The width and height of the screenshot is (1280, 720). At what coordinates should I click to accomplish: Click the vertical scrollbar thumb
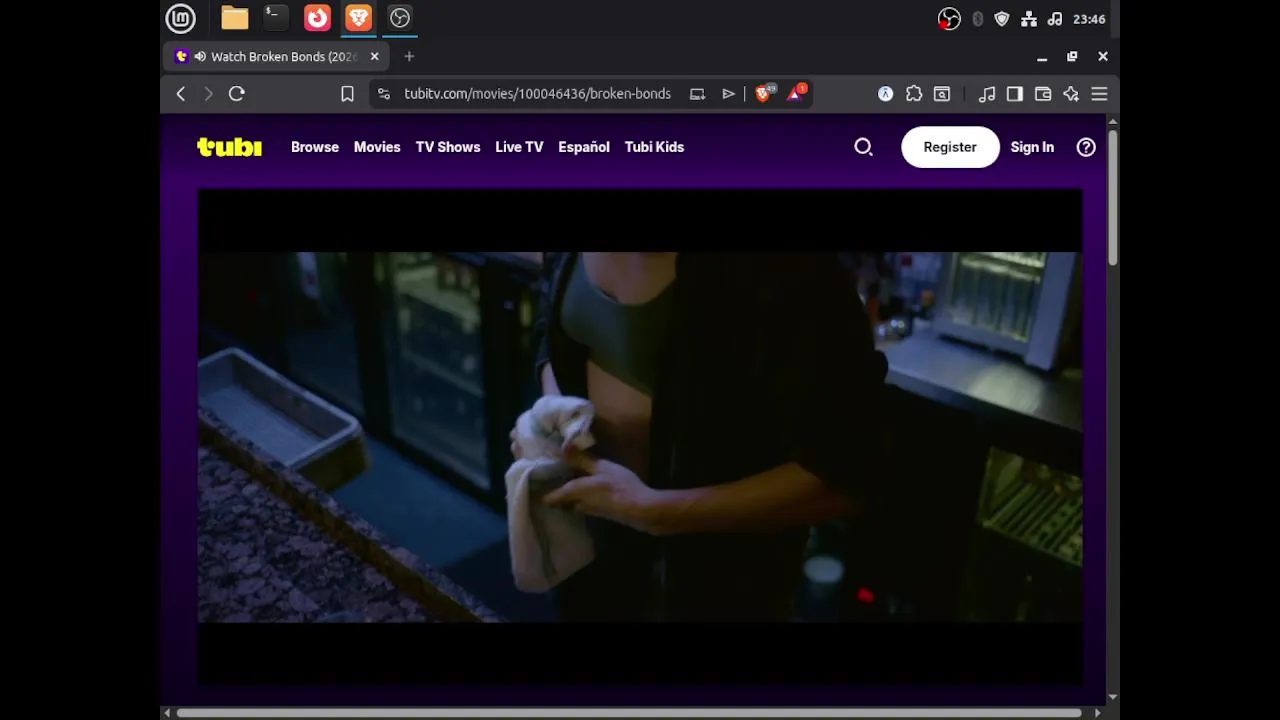pos(1112,197)
